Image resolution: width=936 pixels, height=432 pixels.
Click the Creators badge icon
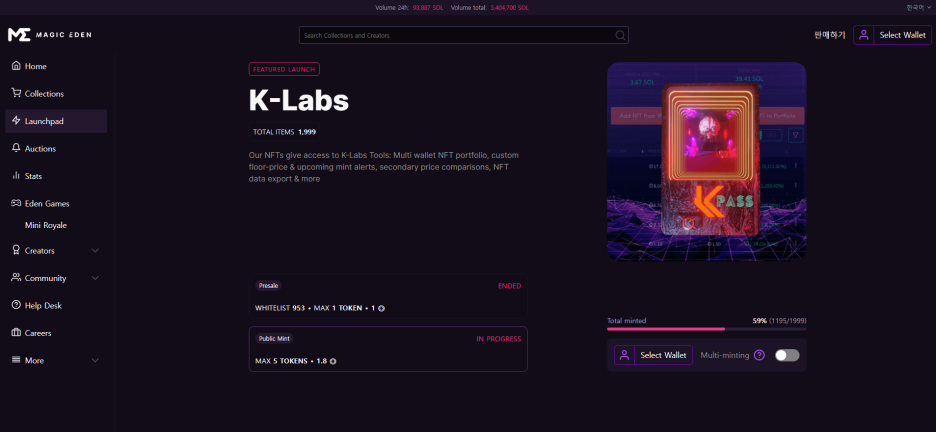(x=16, y=251)
